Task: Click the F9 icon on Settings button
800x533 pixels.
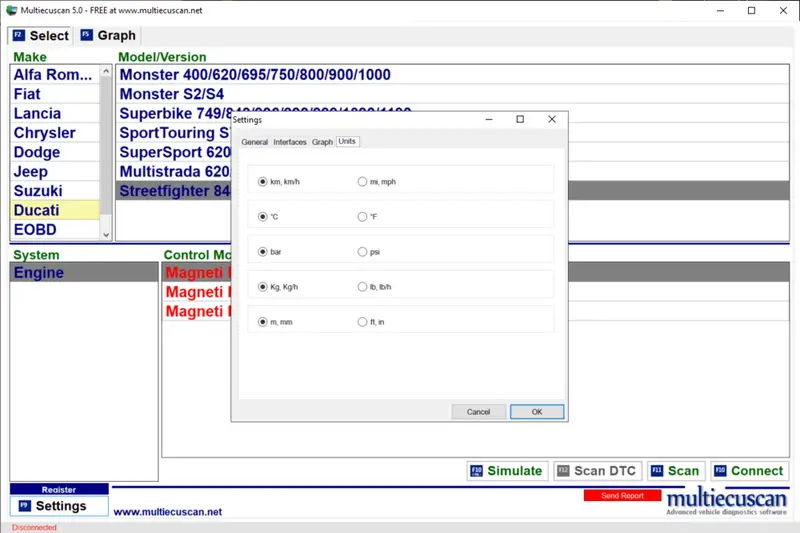Action: (24, 505)
